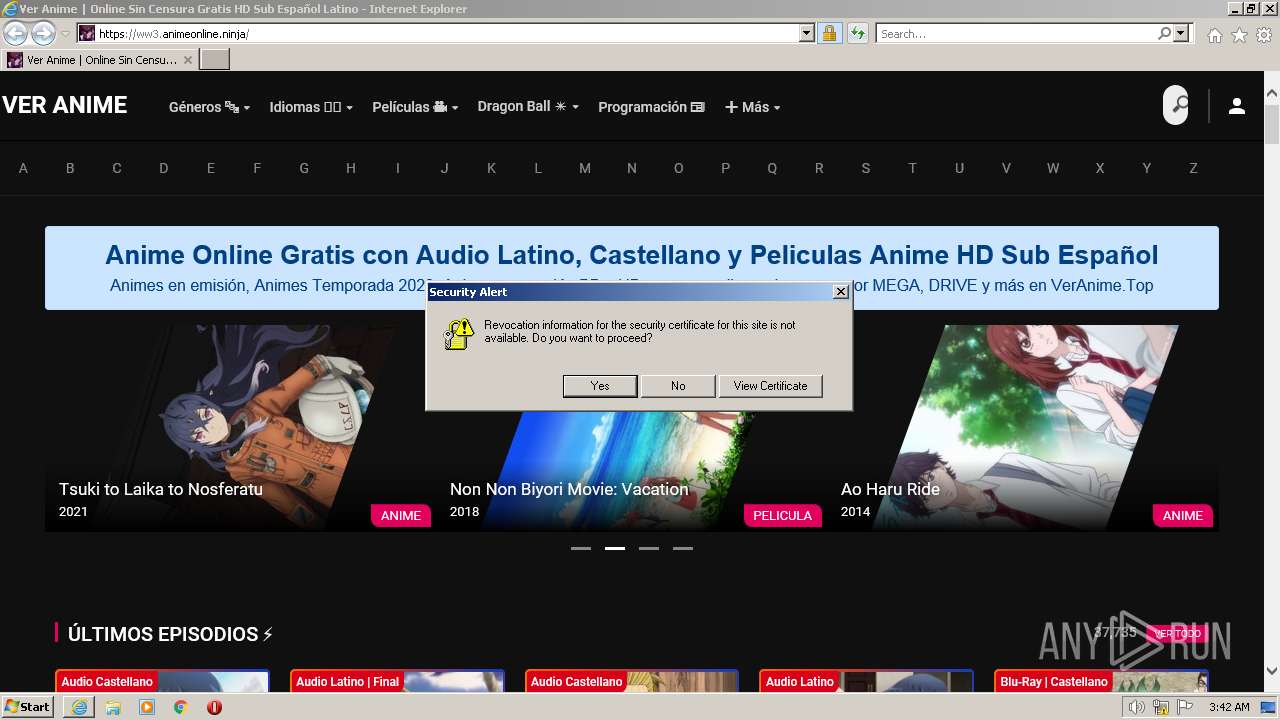Viewport: 1280px width, 720px height.
Task: Open IE Home icon
Action: click(1214, 35)
